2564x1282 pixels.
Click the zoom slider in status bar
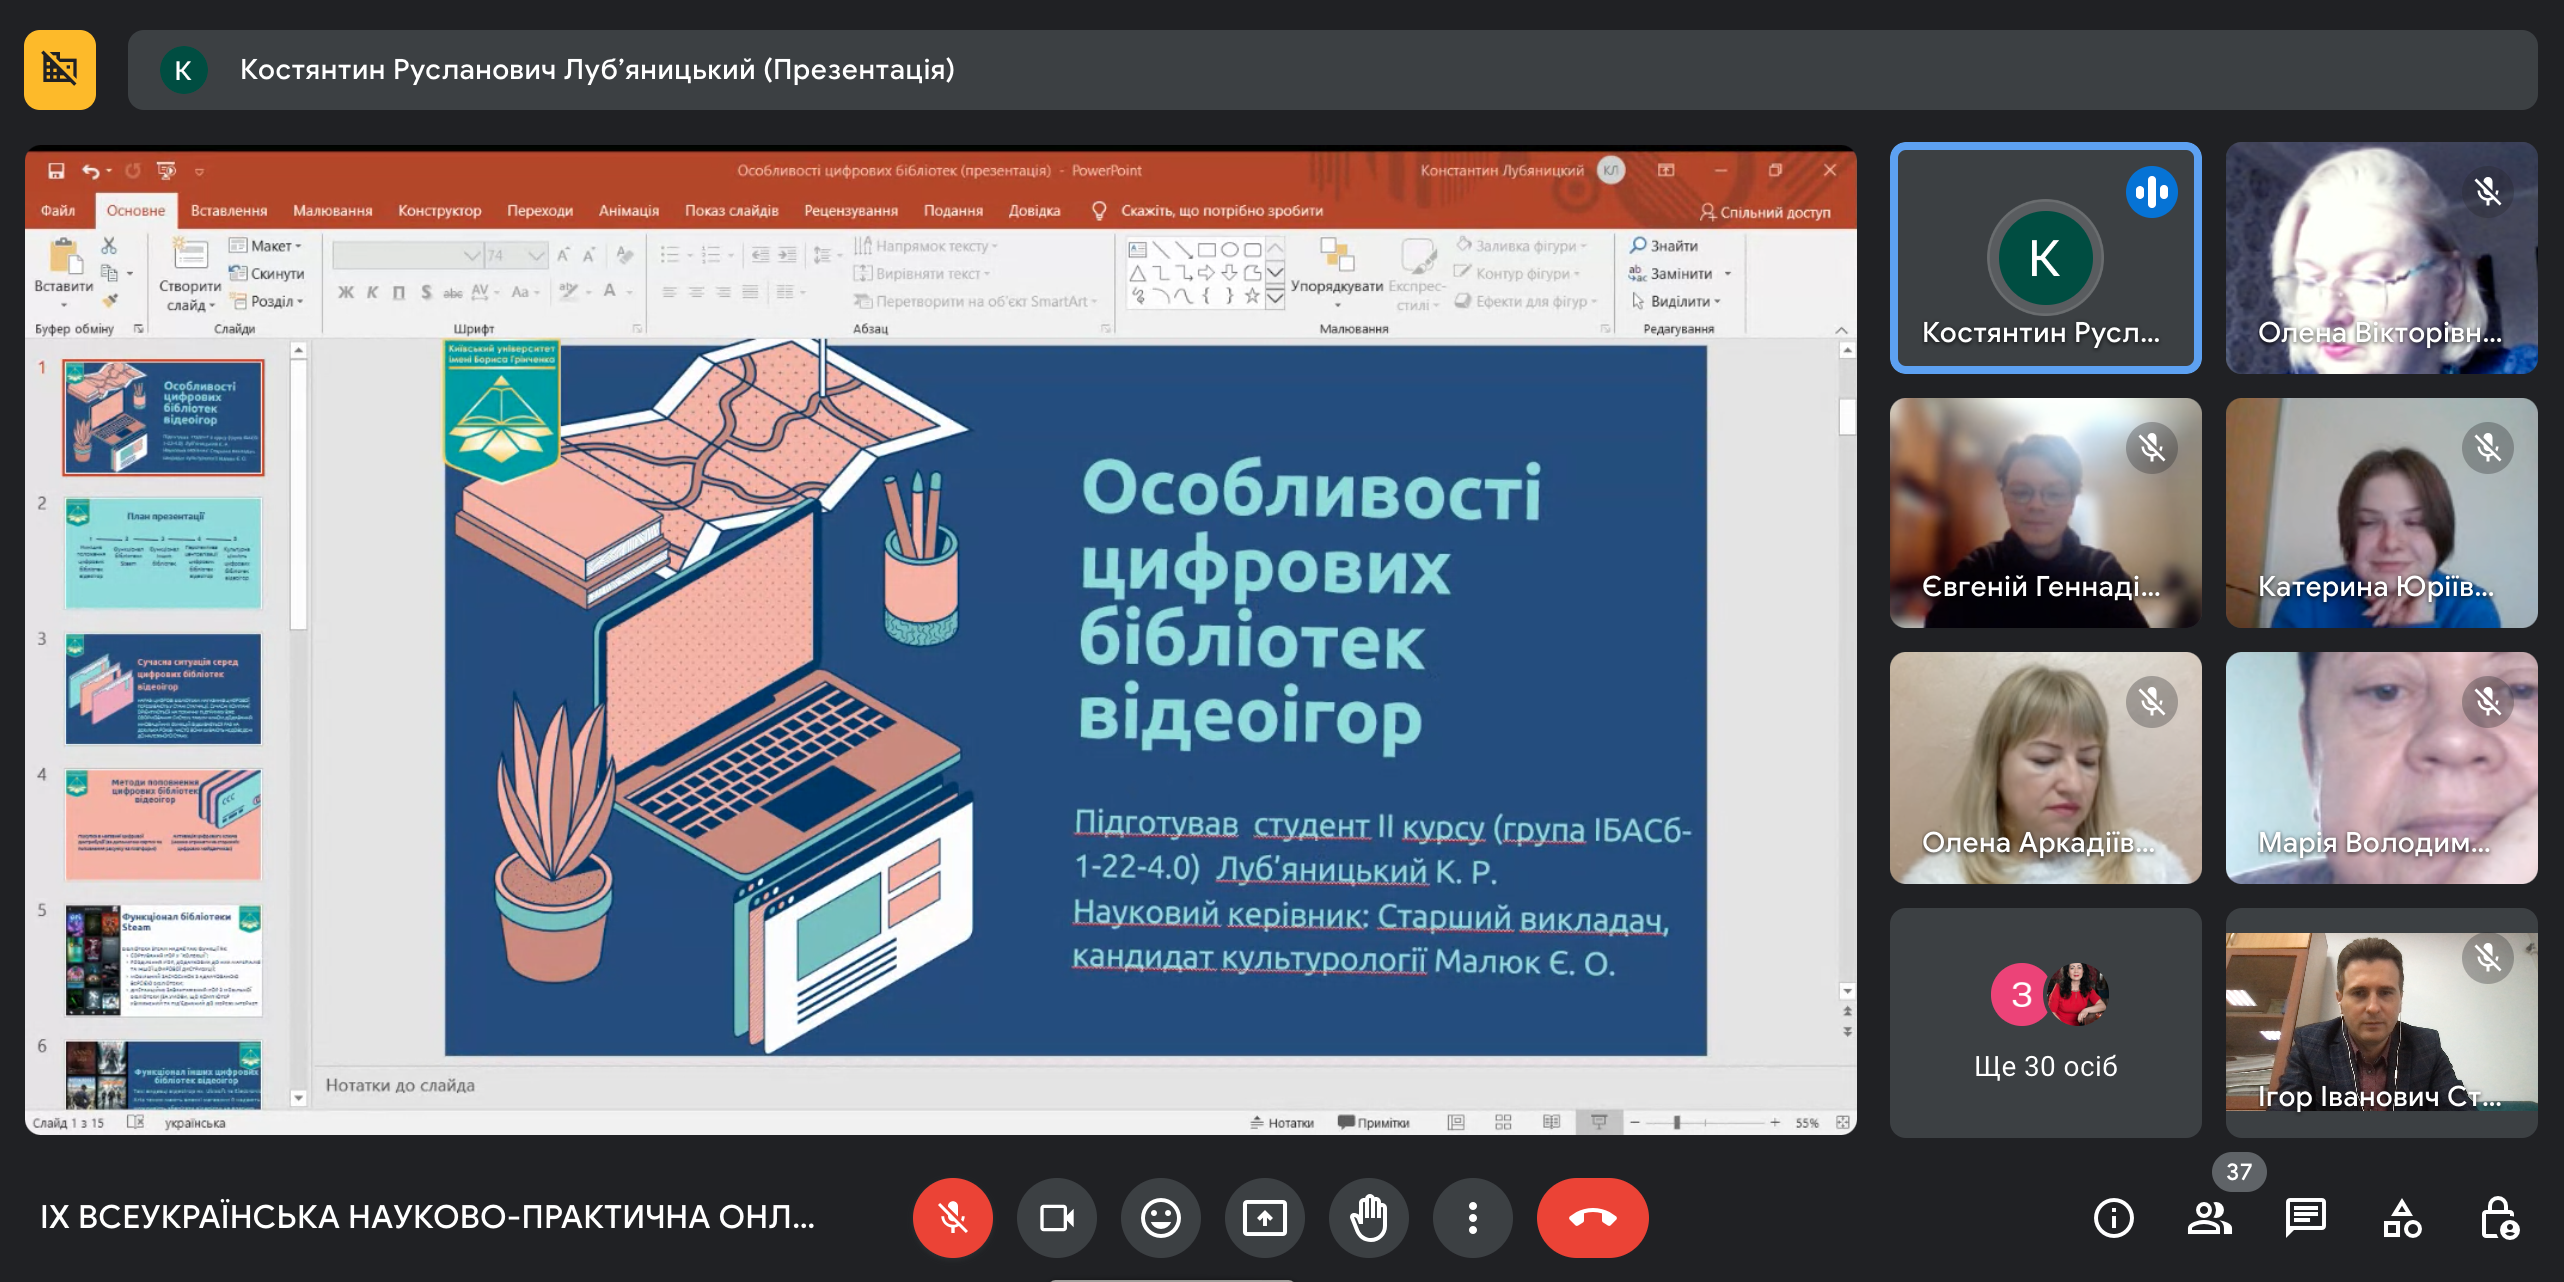click(1677, 1123)
